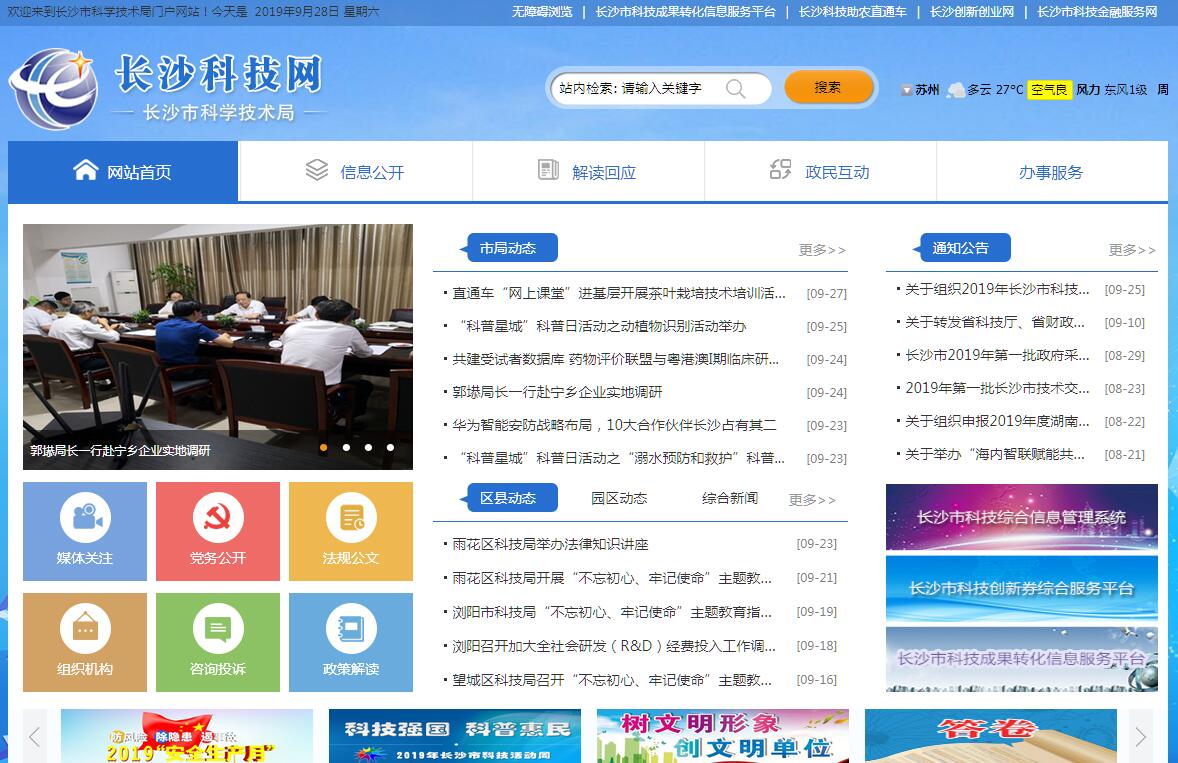Open the 法规公文 document icon tile
The height and width of the screenshot is (763, 1178).
click(351, 531)
